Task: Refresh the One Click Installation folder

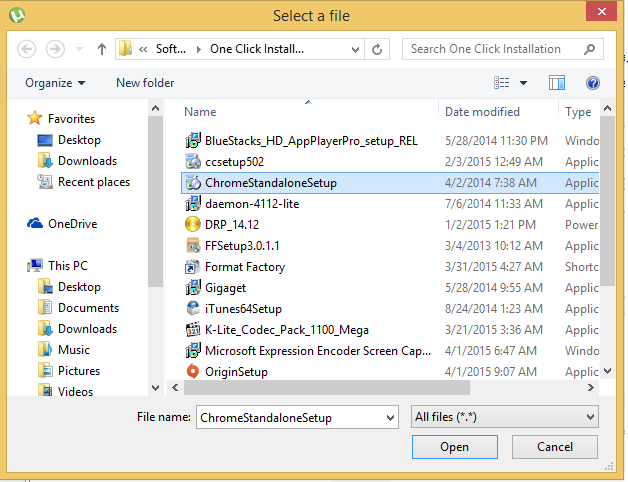Action: pos(377,49)
